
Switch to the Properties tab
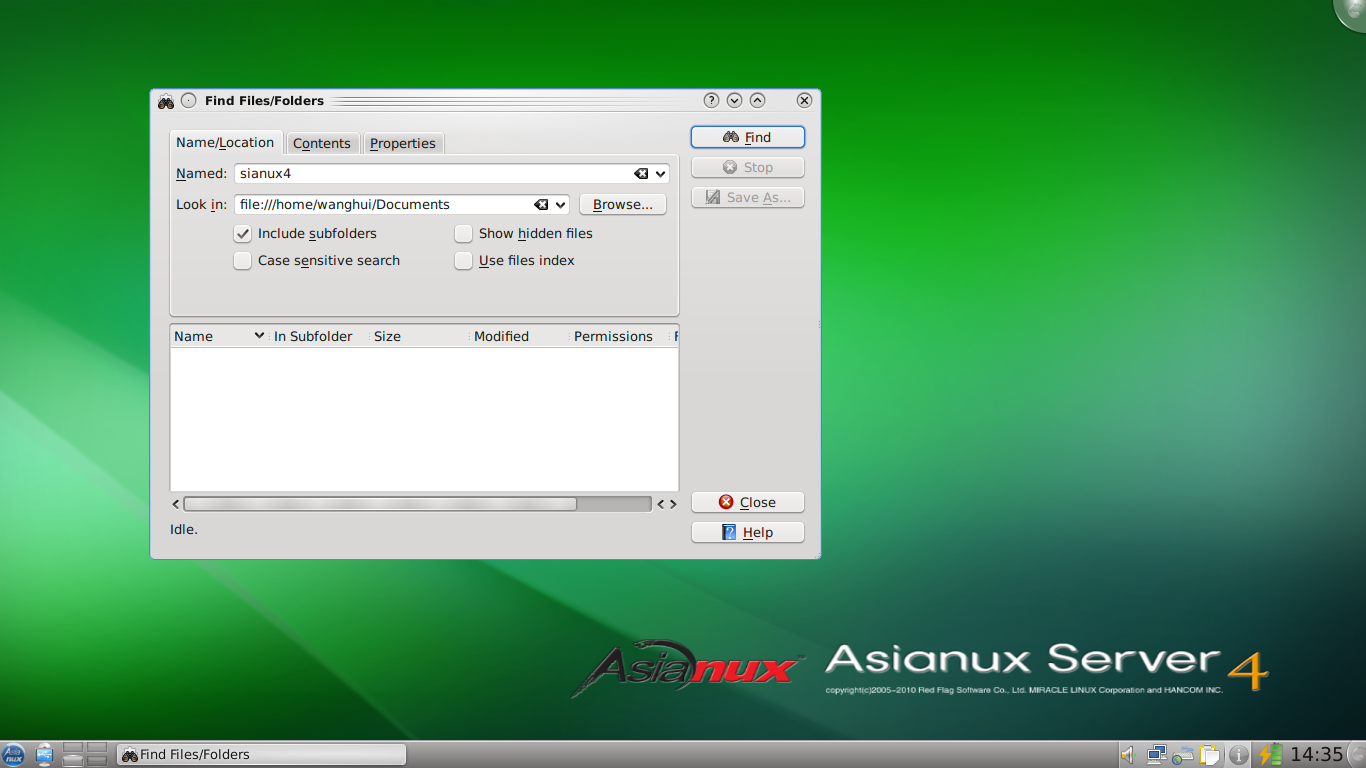(x=403, y=143)
